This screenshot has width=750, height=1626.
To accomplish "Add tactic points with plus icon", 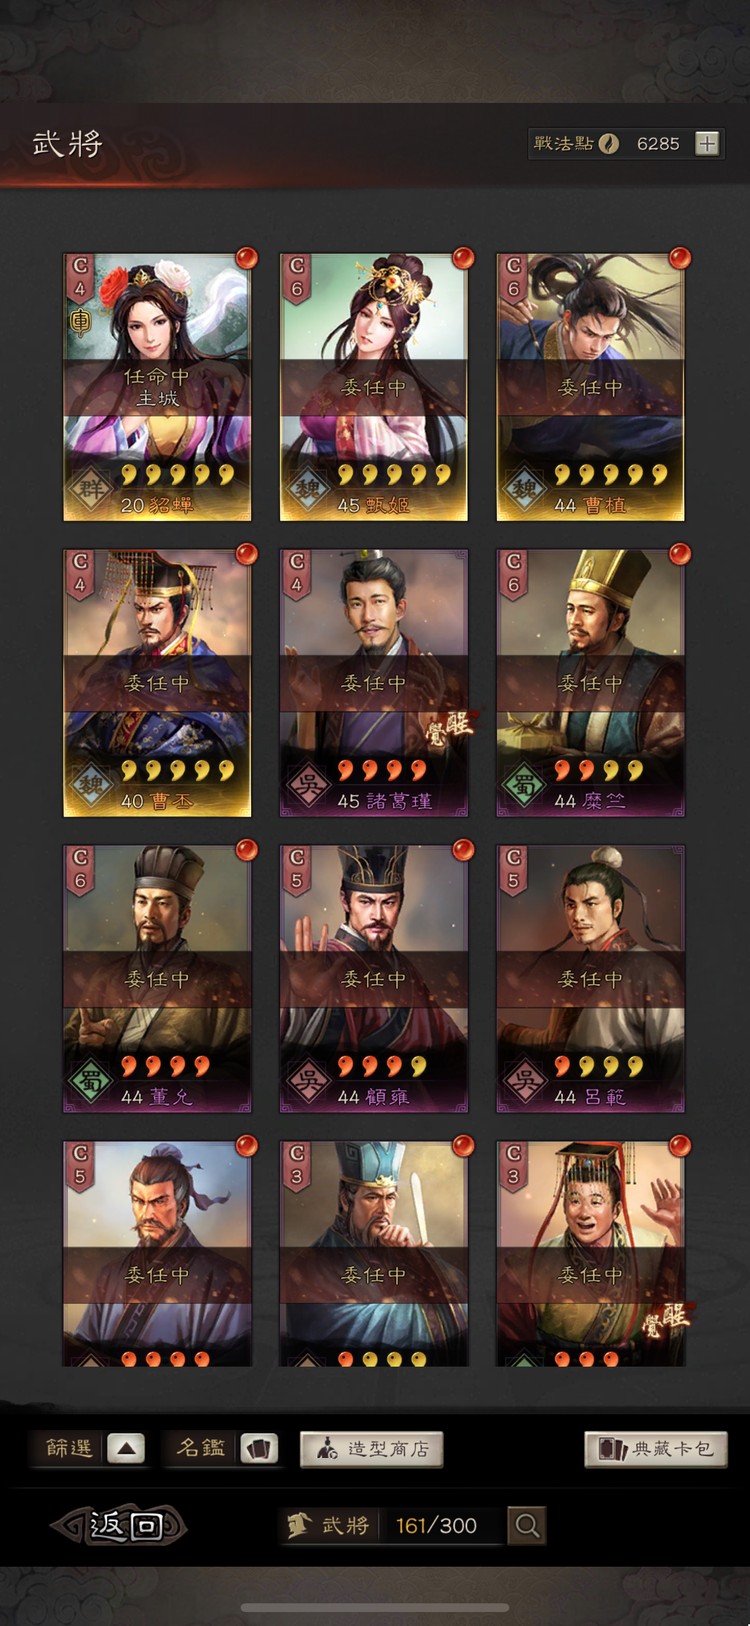I will click(x=707, y=144).
